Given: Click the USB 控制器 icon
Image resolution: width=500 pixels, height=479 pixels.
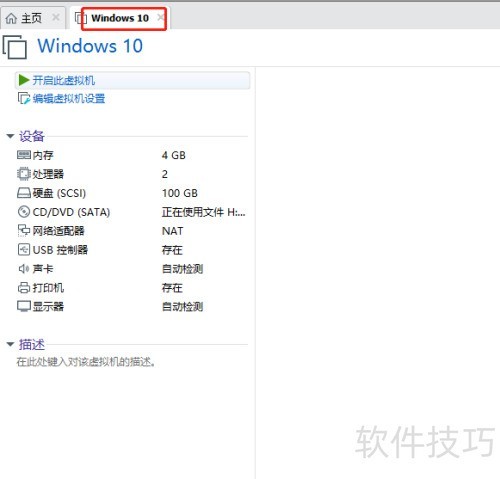Looking at the screenshot, I should click(24, 250).
